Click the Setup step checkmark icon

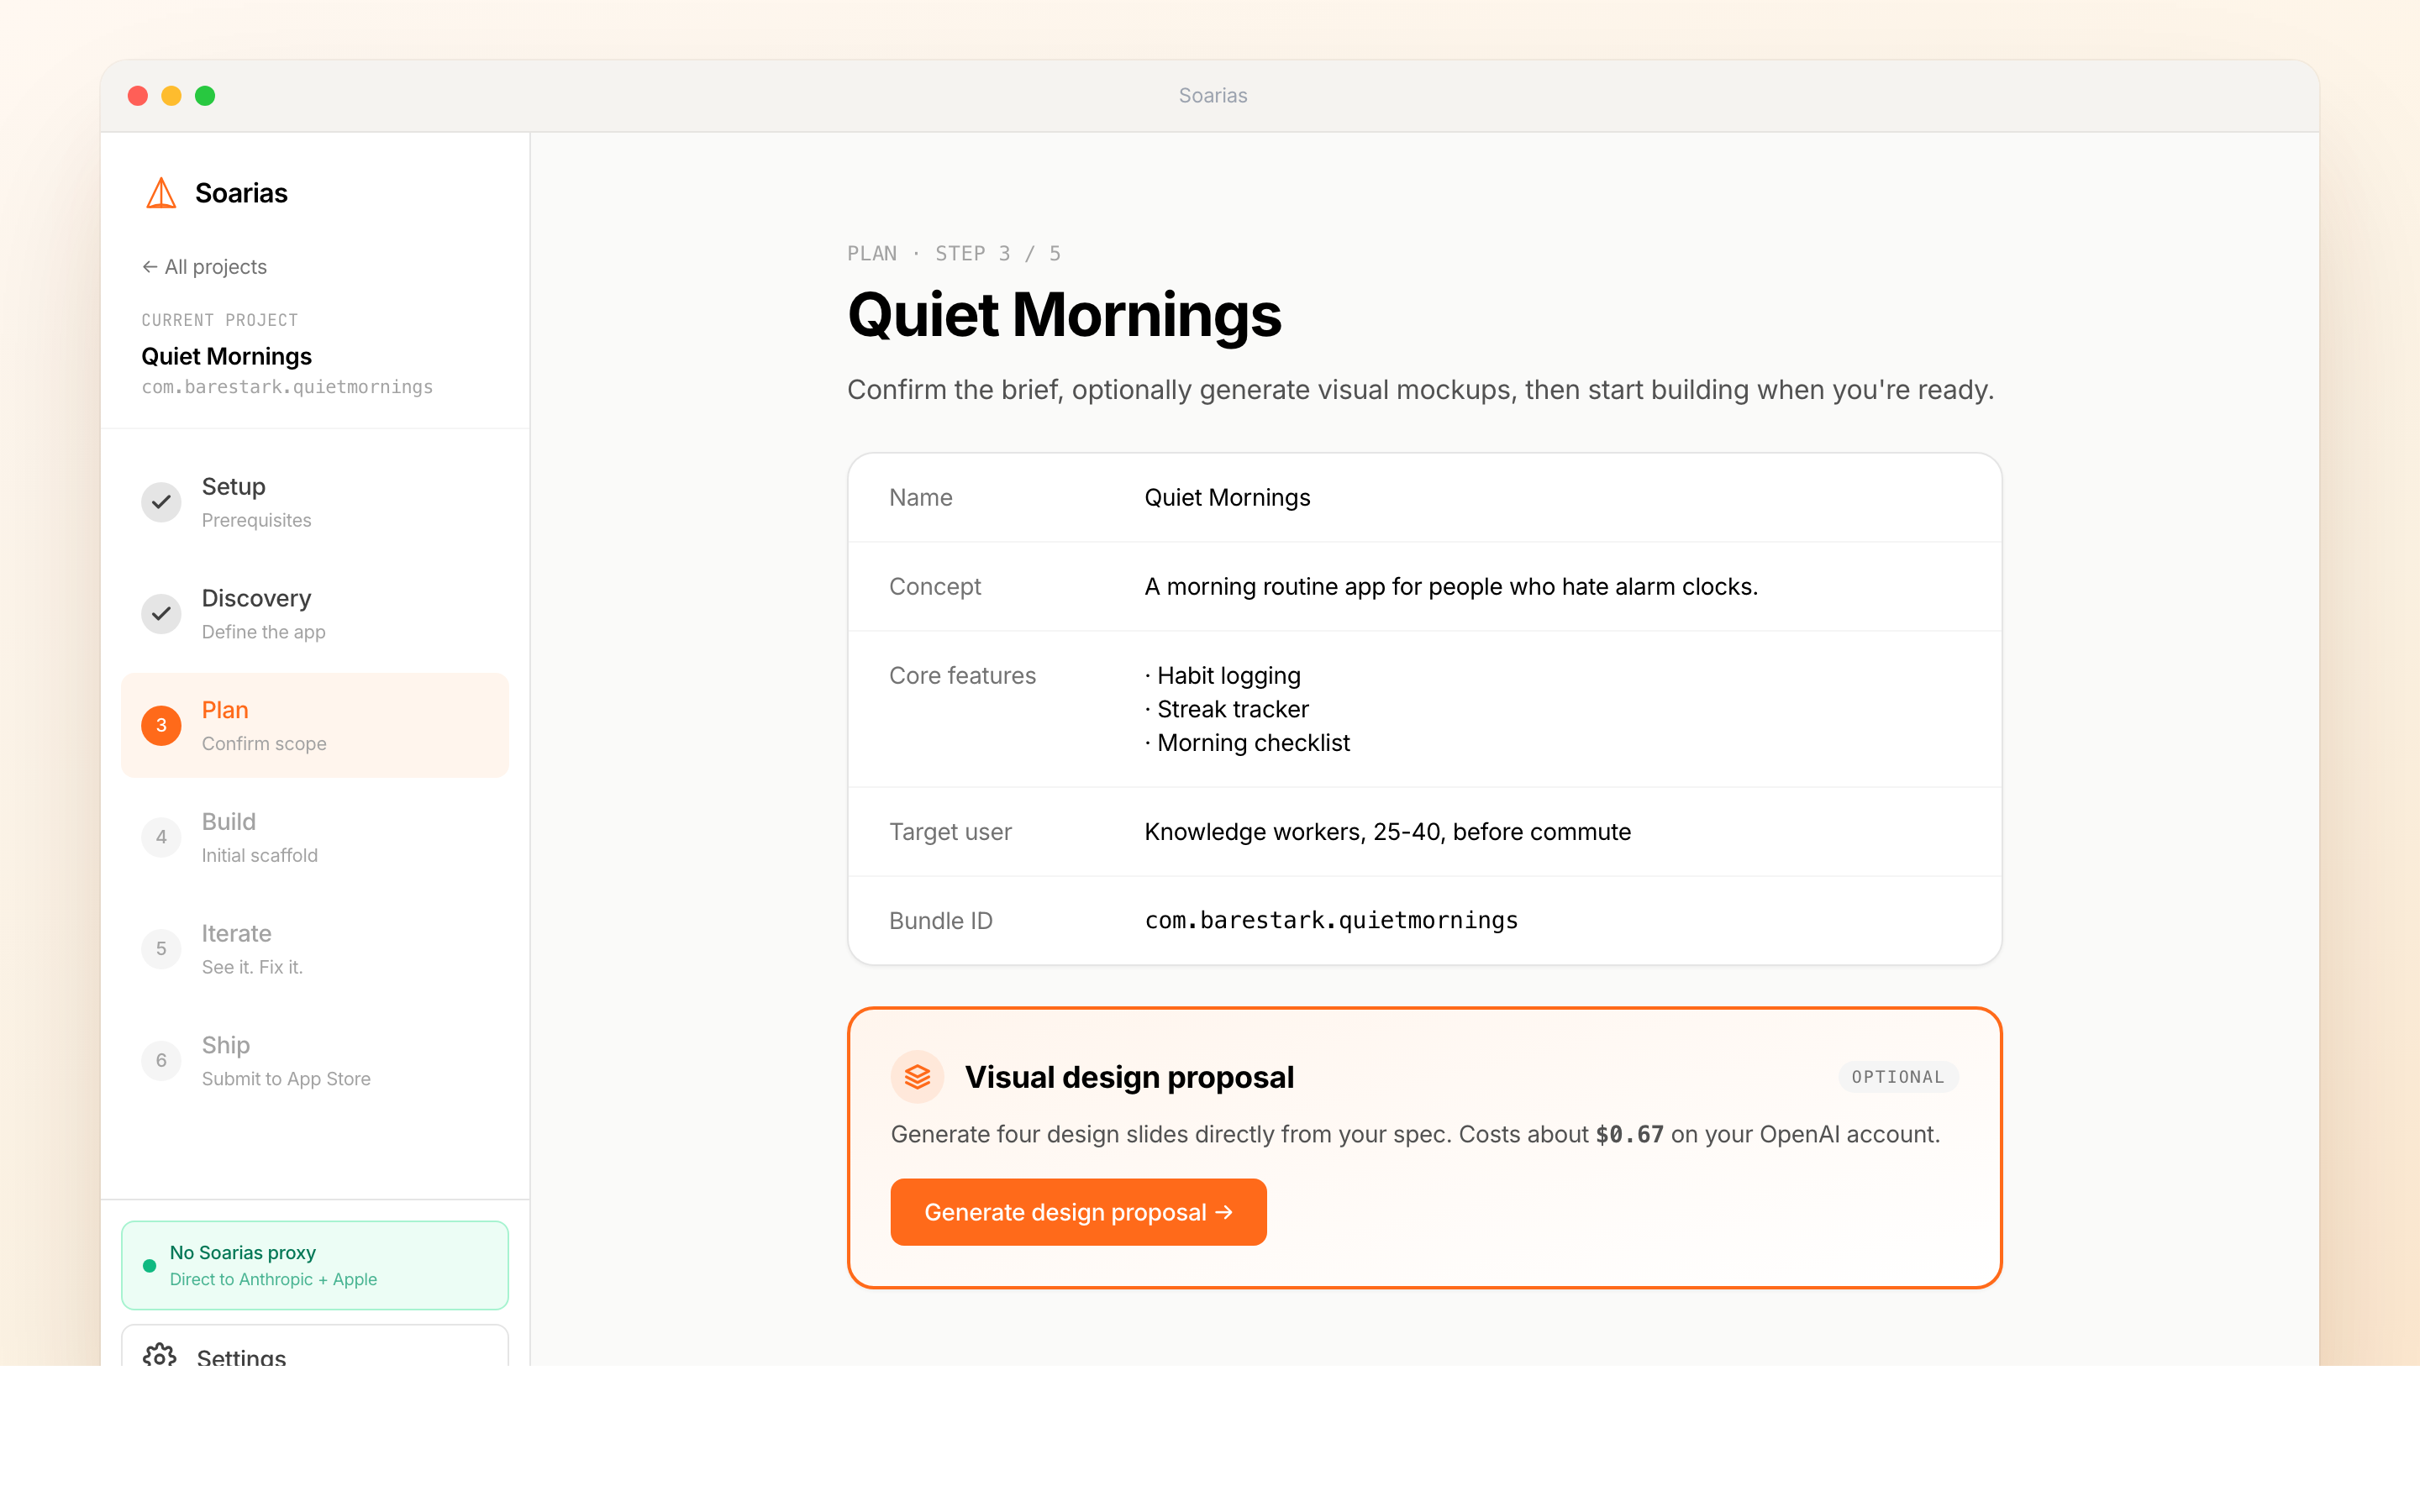click(161, 502)
